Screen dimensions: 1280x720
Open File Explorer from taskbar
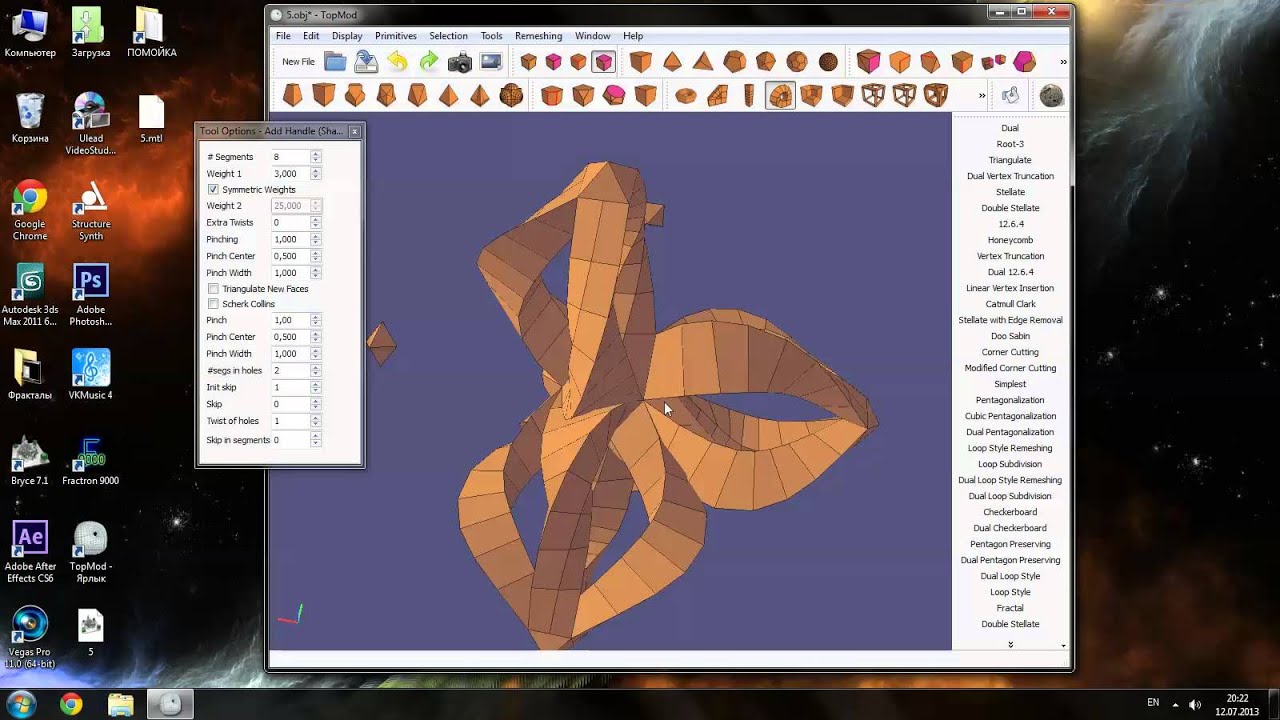[x=121, y=704]
